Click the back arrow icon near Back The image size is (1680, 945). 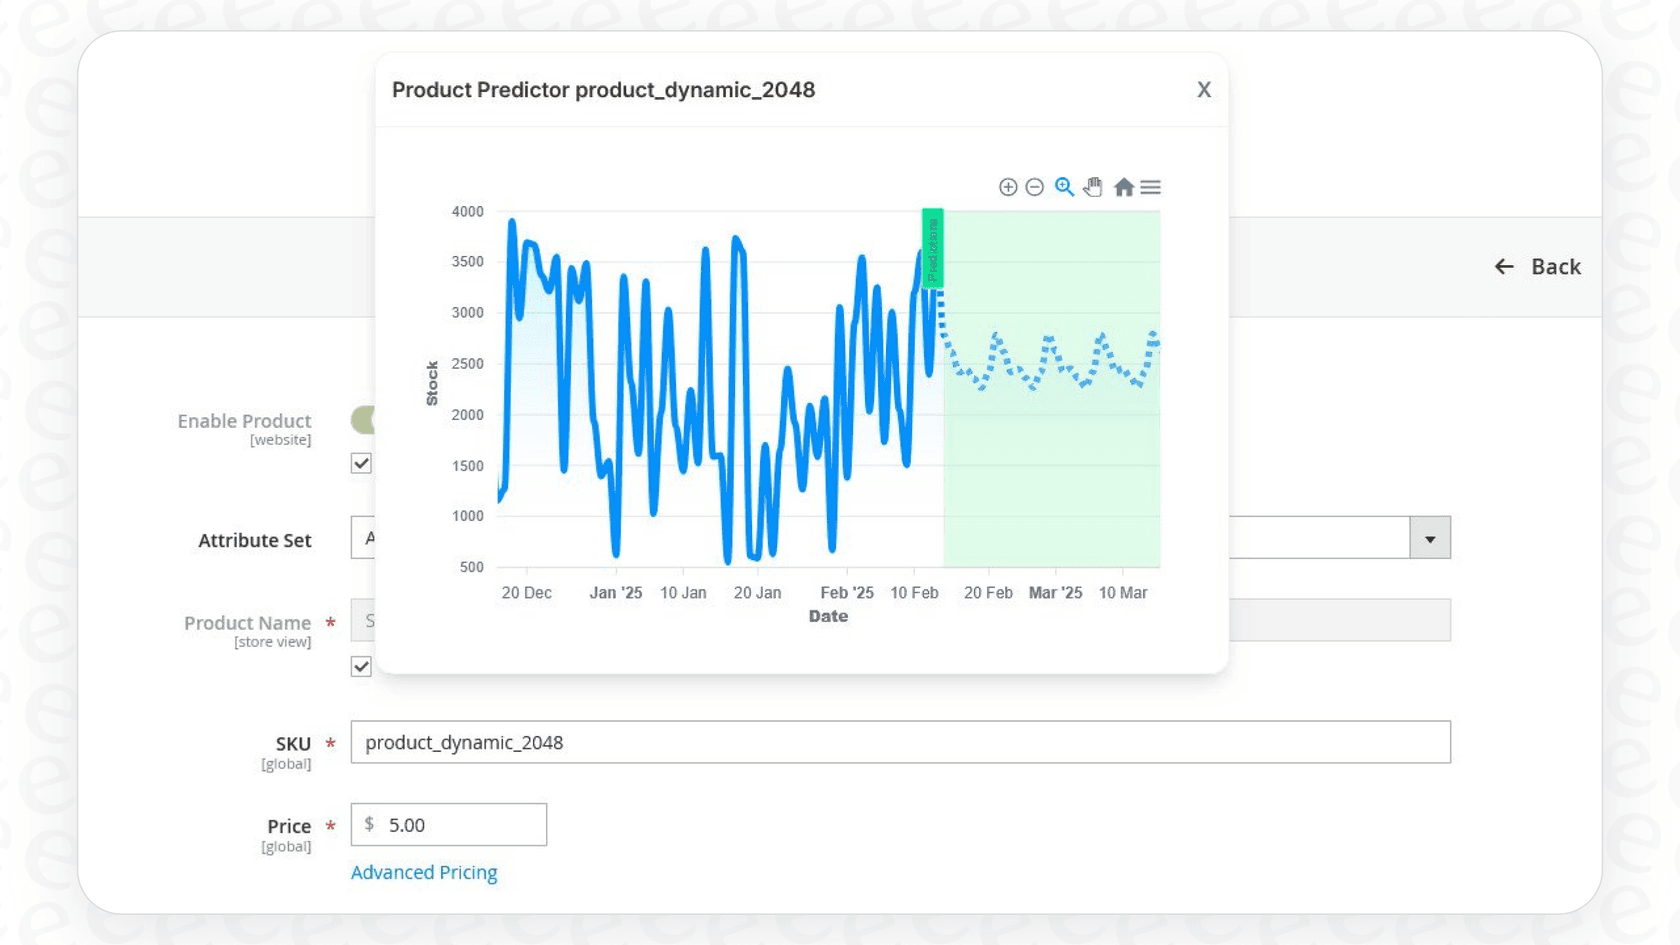click(x=1505, y=266)
